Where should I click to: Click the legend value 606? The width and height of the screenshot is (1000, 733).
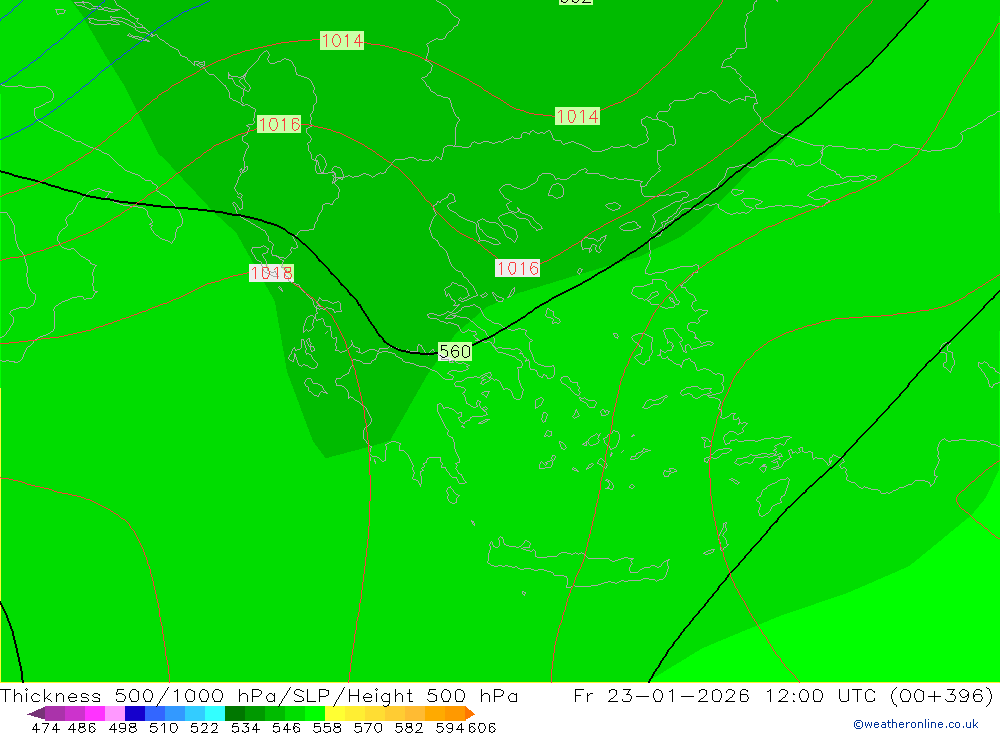[x=482, y=728]
